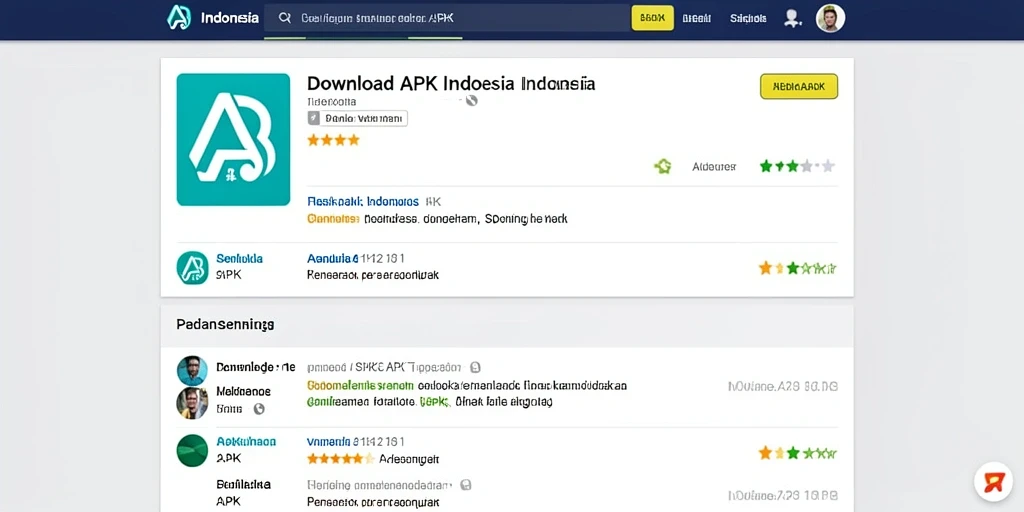Click the icon after Heniging onnatenanodadran
Image resolution: width=1024 pixels, height=512 pixels.
click(465, 485)
